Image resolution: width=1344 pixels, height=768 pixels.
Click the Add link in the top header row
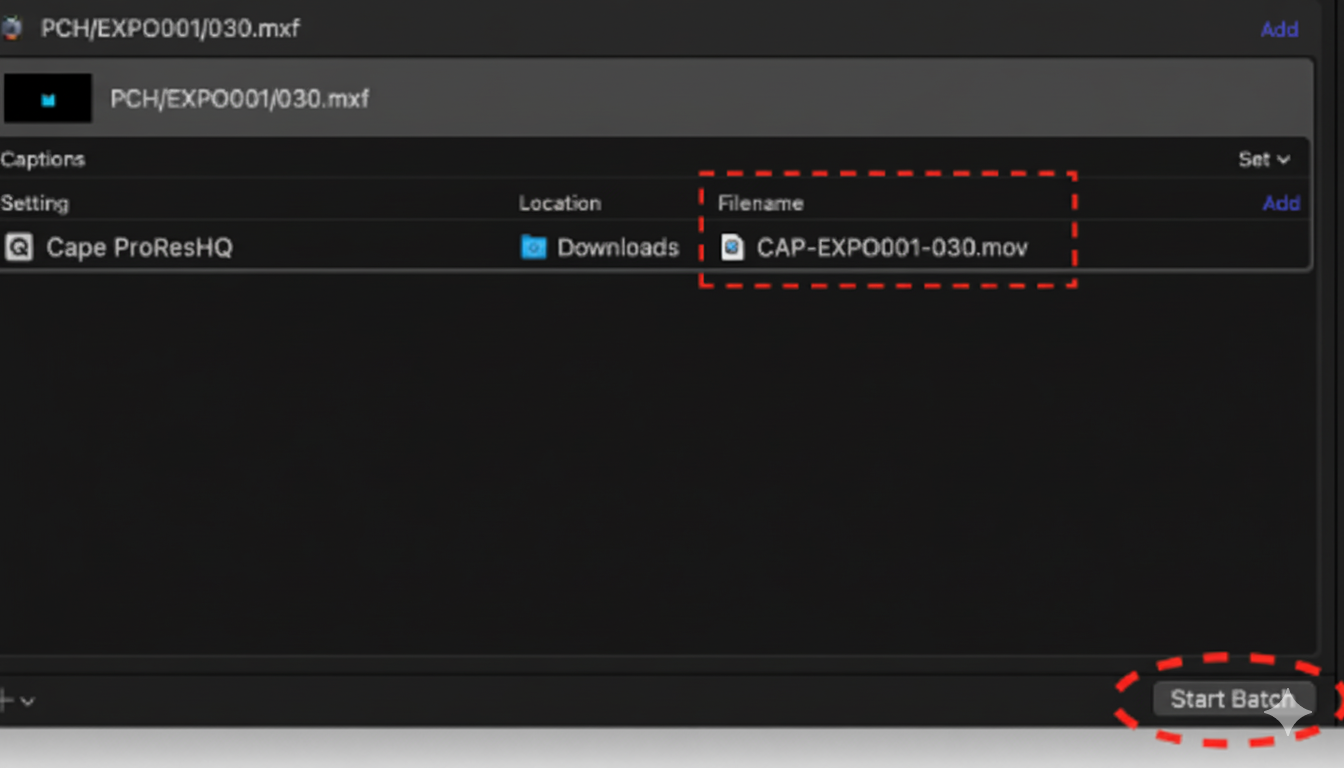click(x=1280, y=29)
